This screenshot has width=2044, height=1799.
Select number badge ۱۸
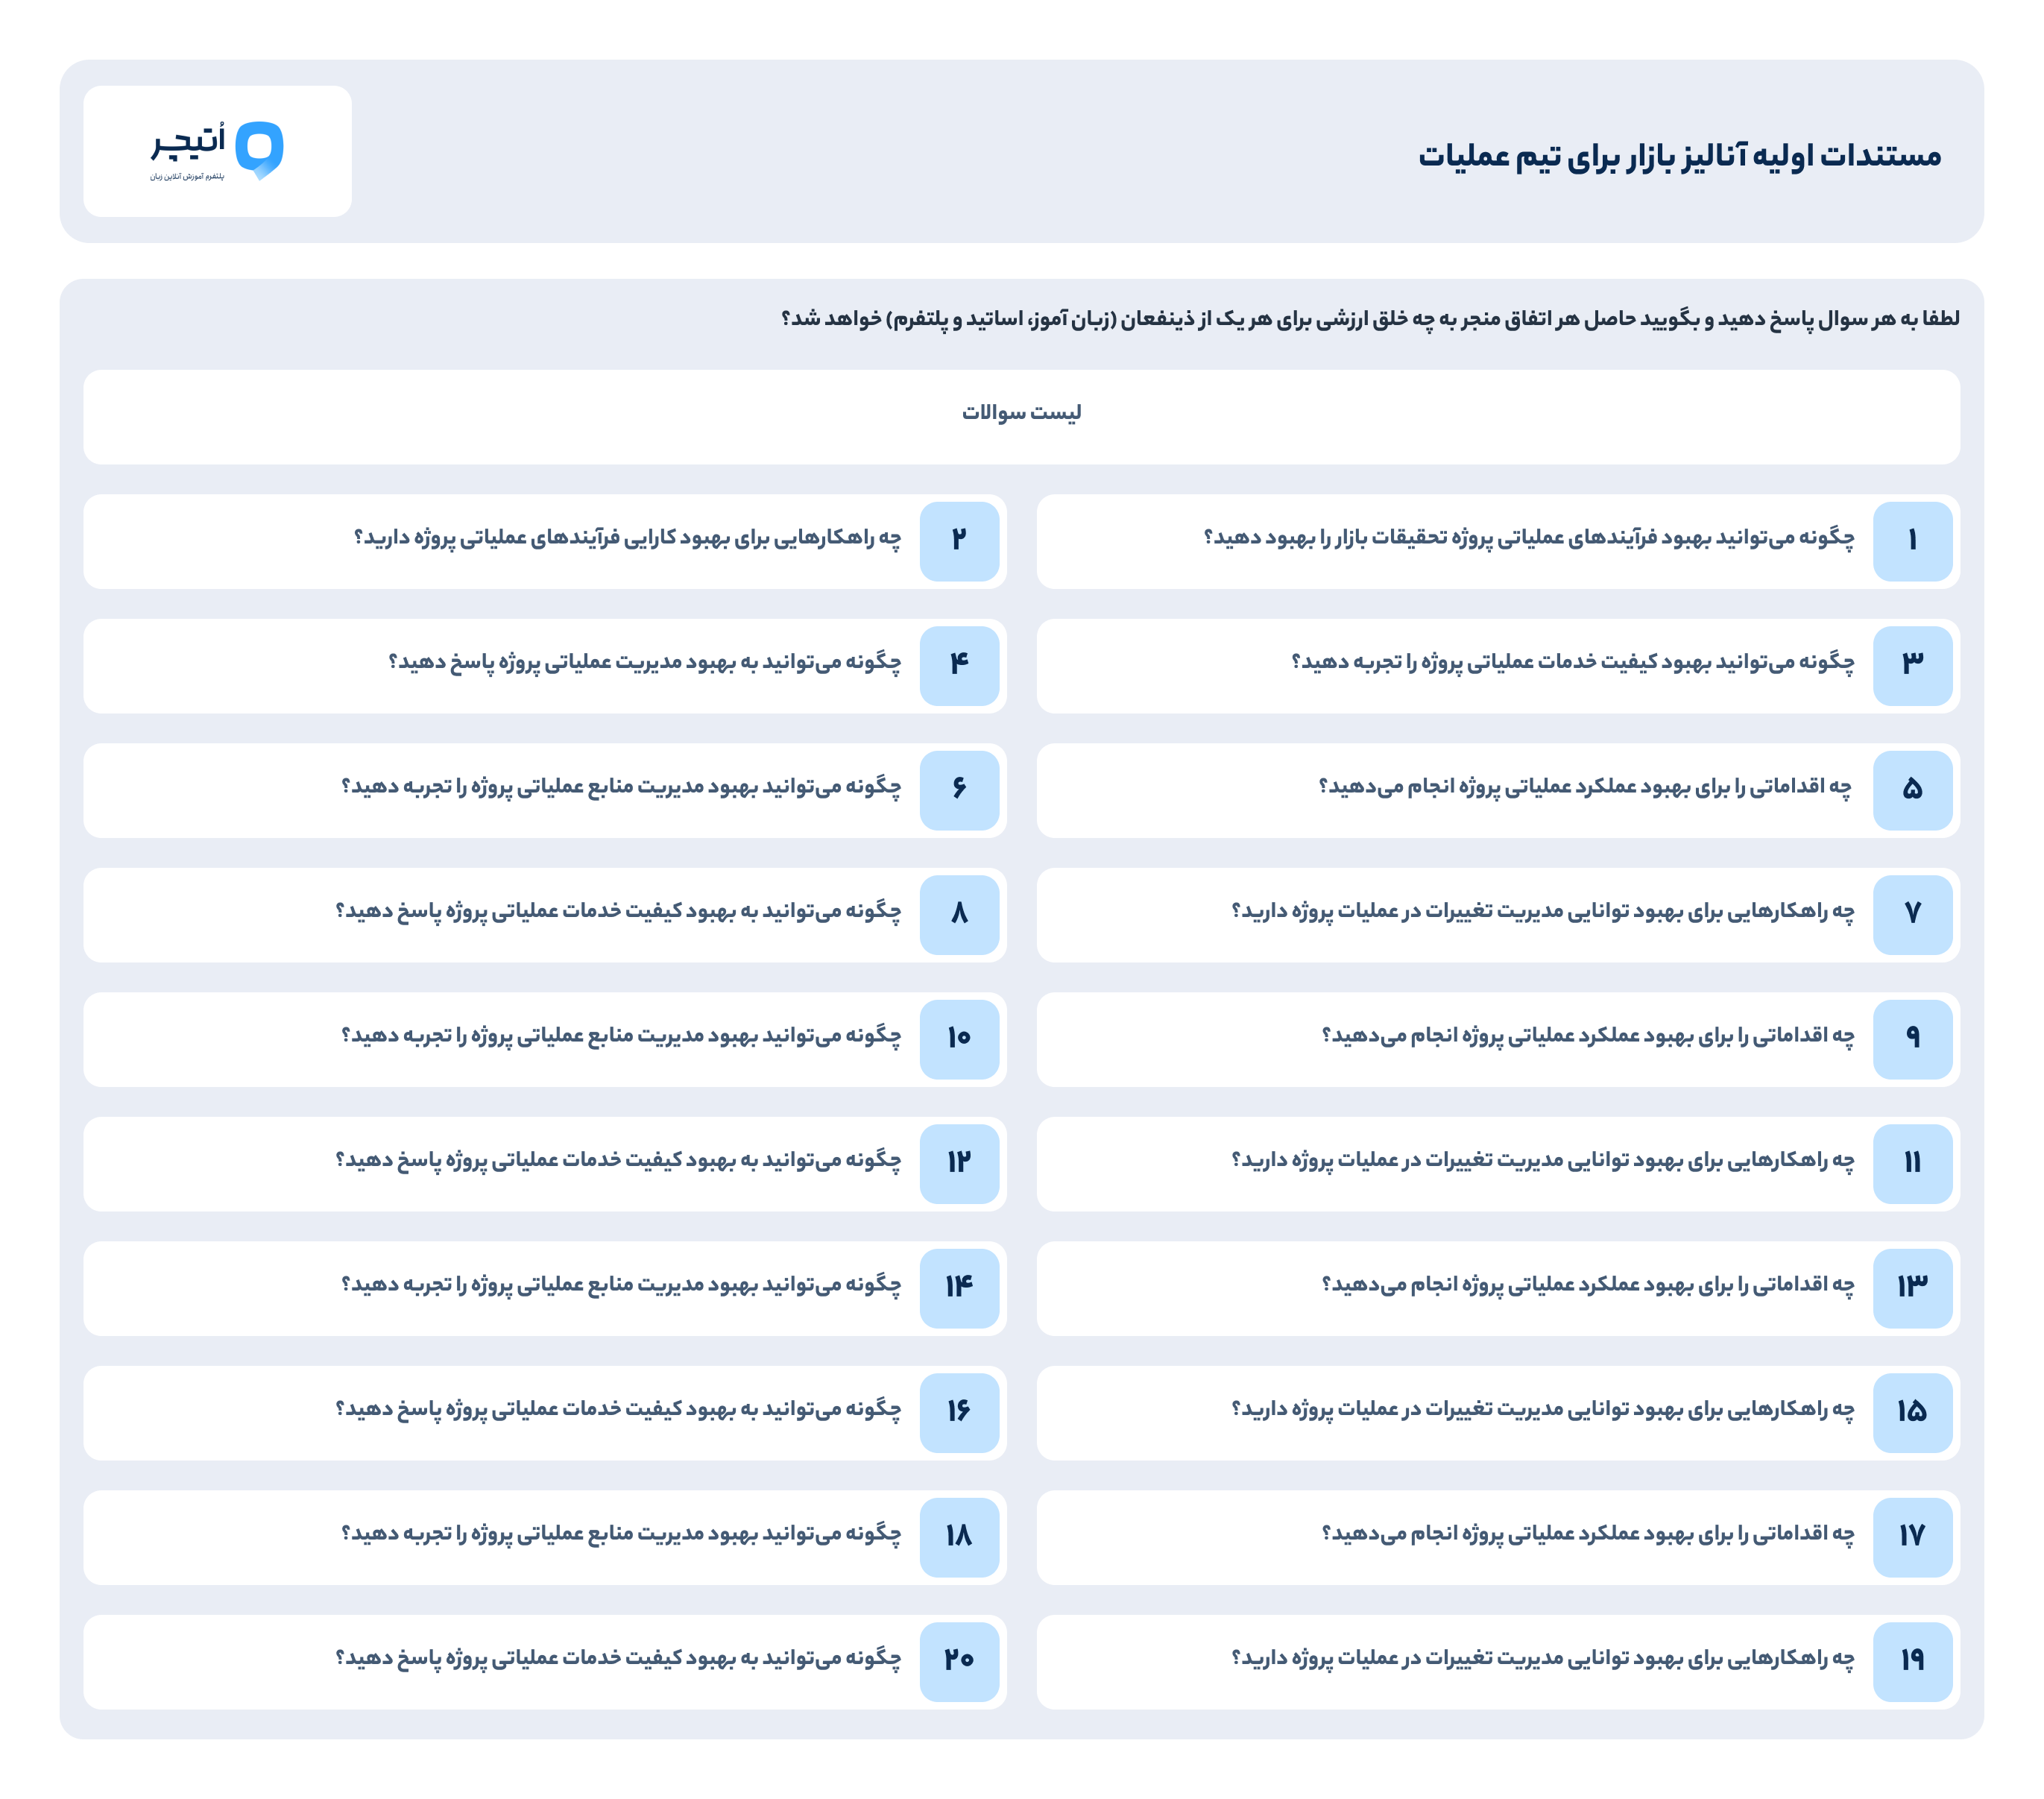[959, 1537]
